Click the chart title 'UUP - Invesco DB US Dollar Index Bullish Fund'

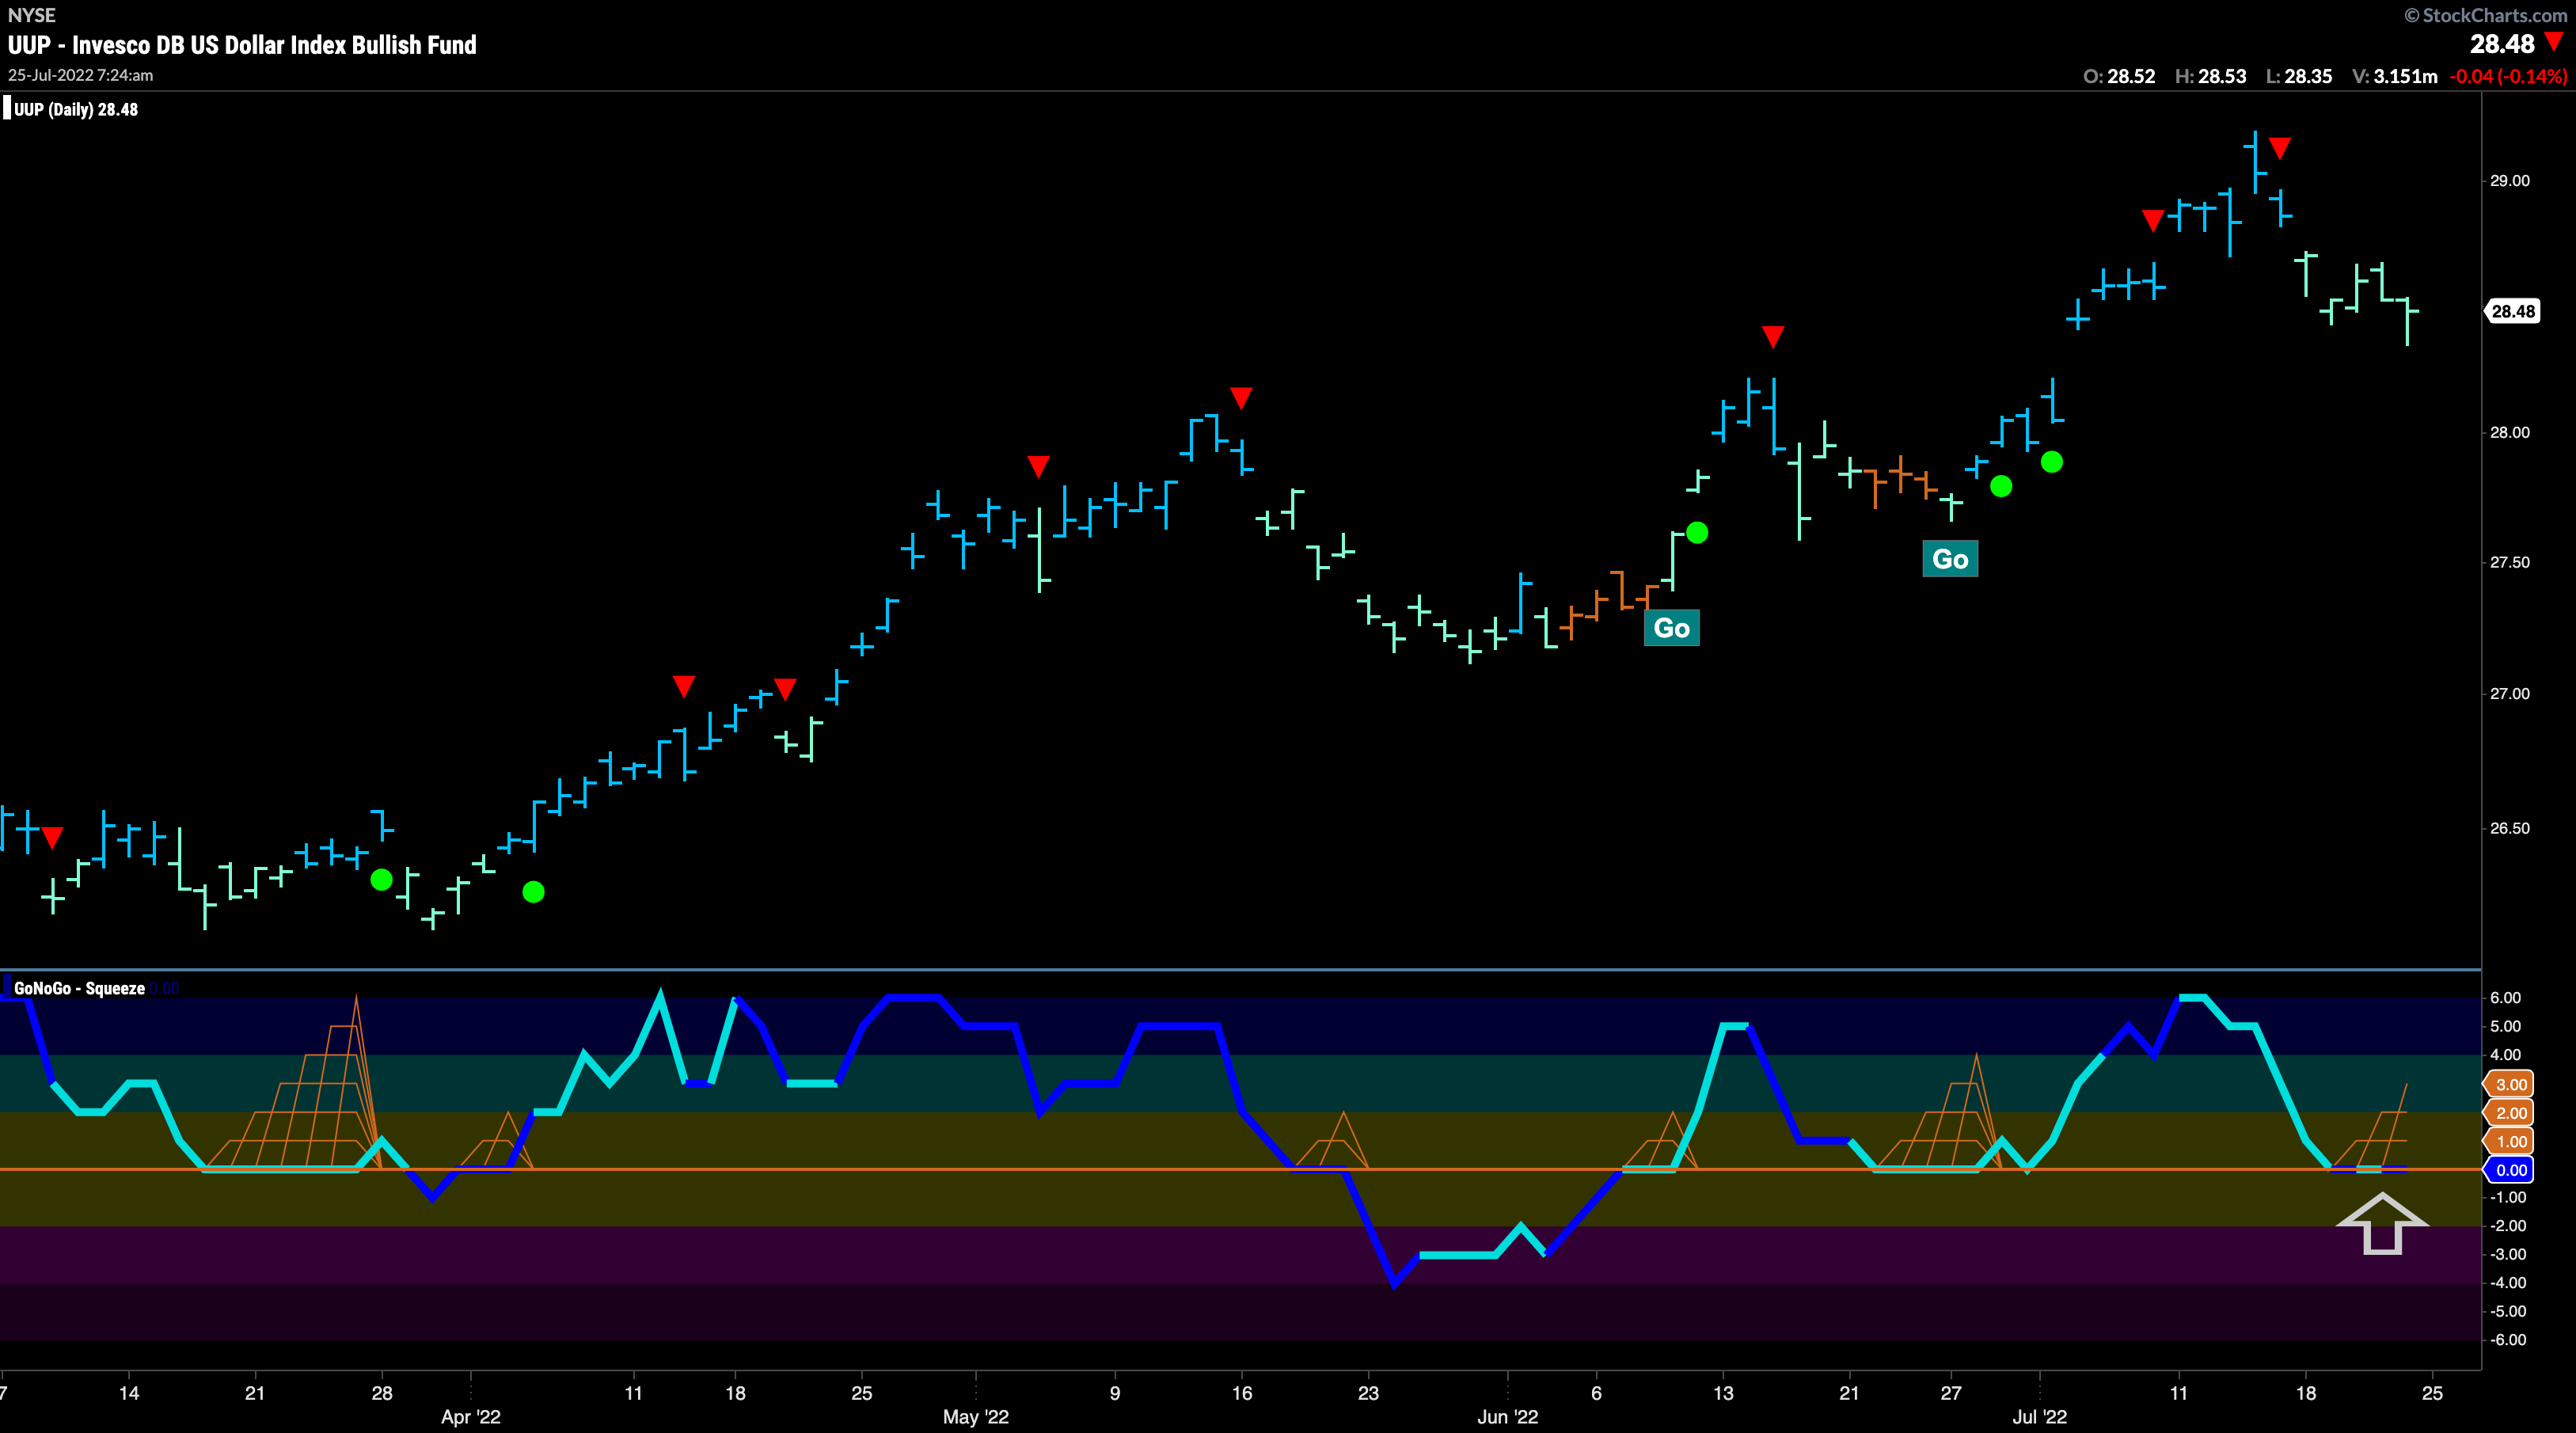(x=242, y=45)
